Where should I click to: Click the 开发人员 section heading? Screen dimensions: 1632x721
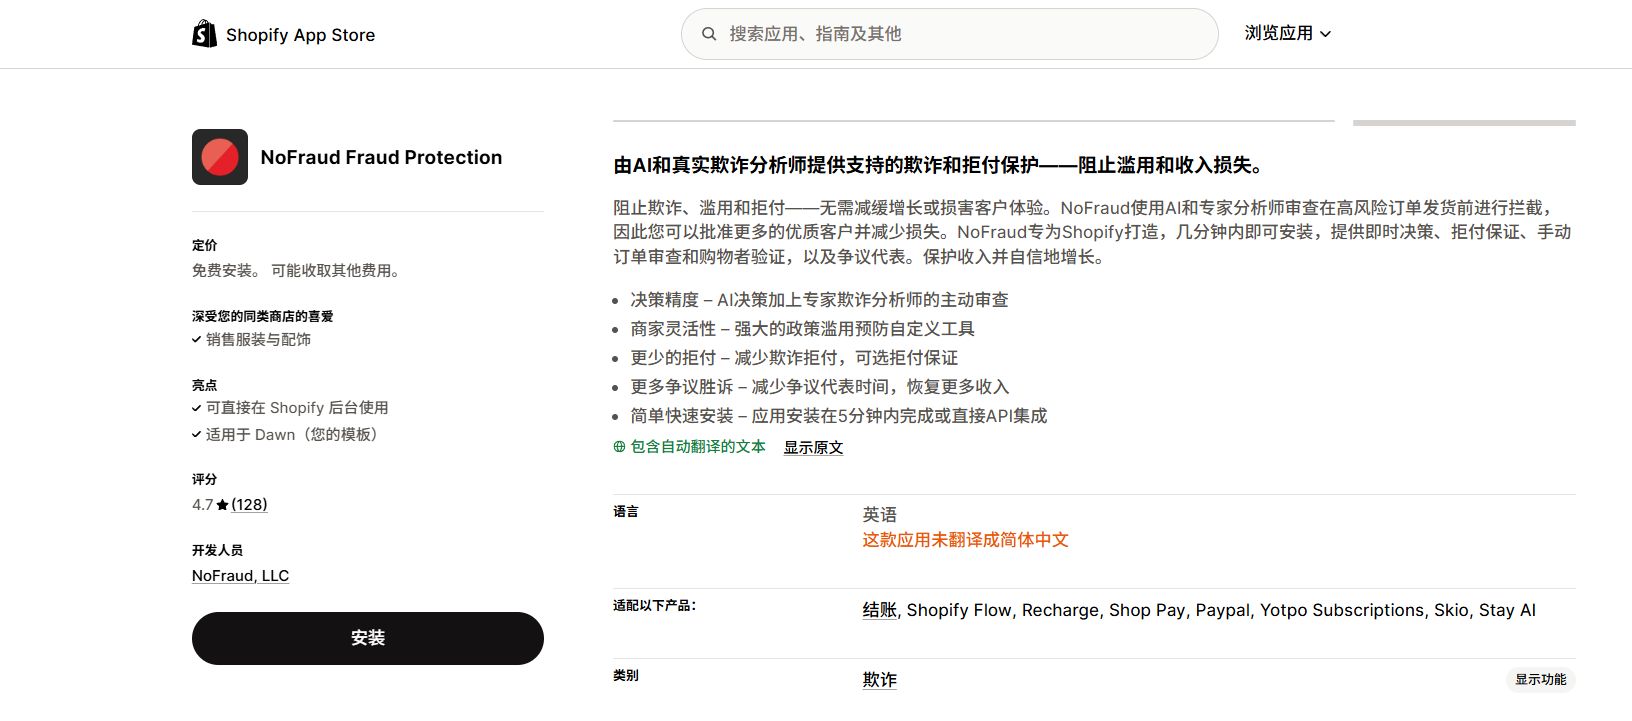tap(217, 550)
